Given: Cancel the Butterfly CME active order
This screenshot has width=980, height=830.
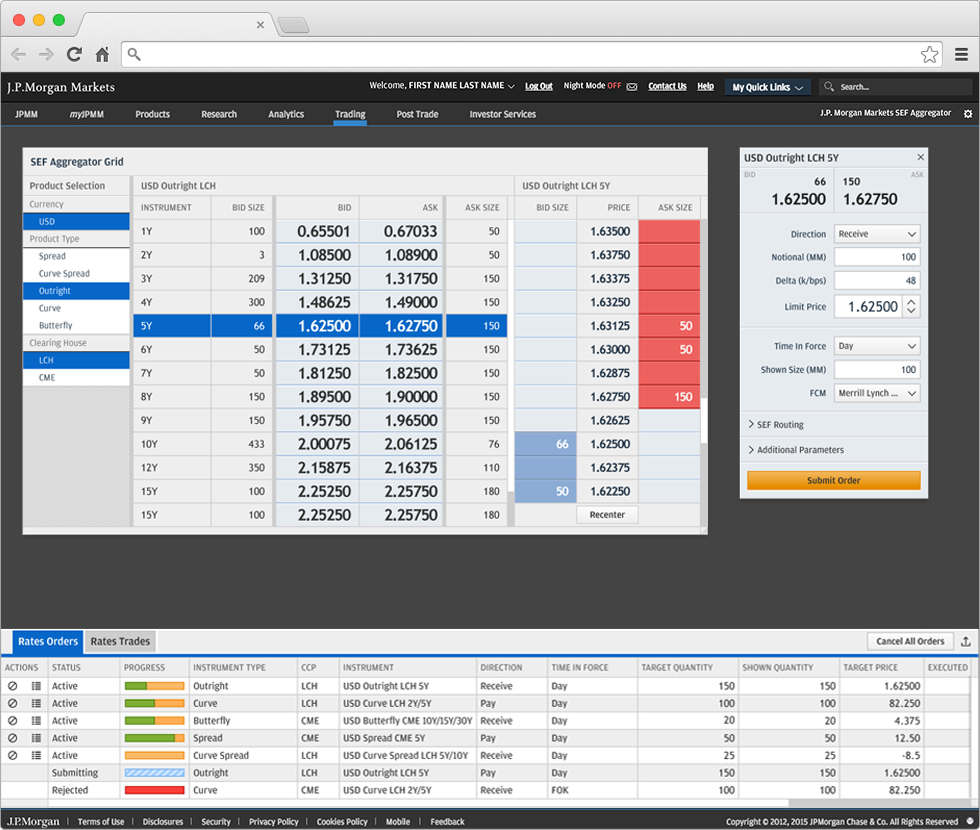Looking at the screenshot, I should point(12,721).
